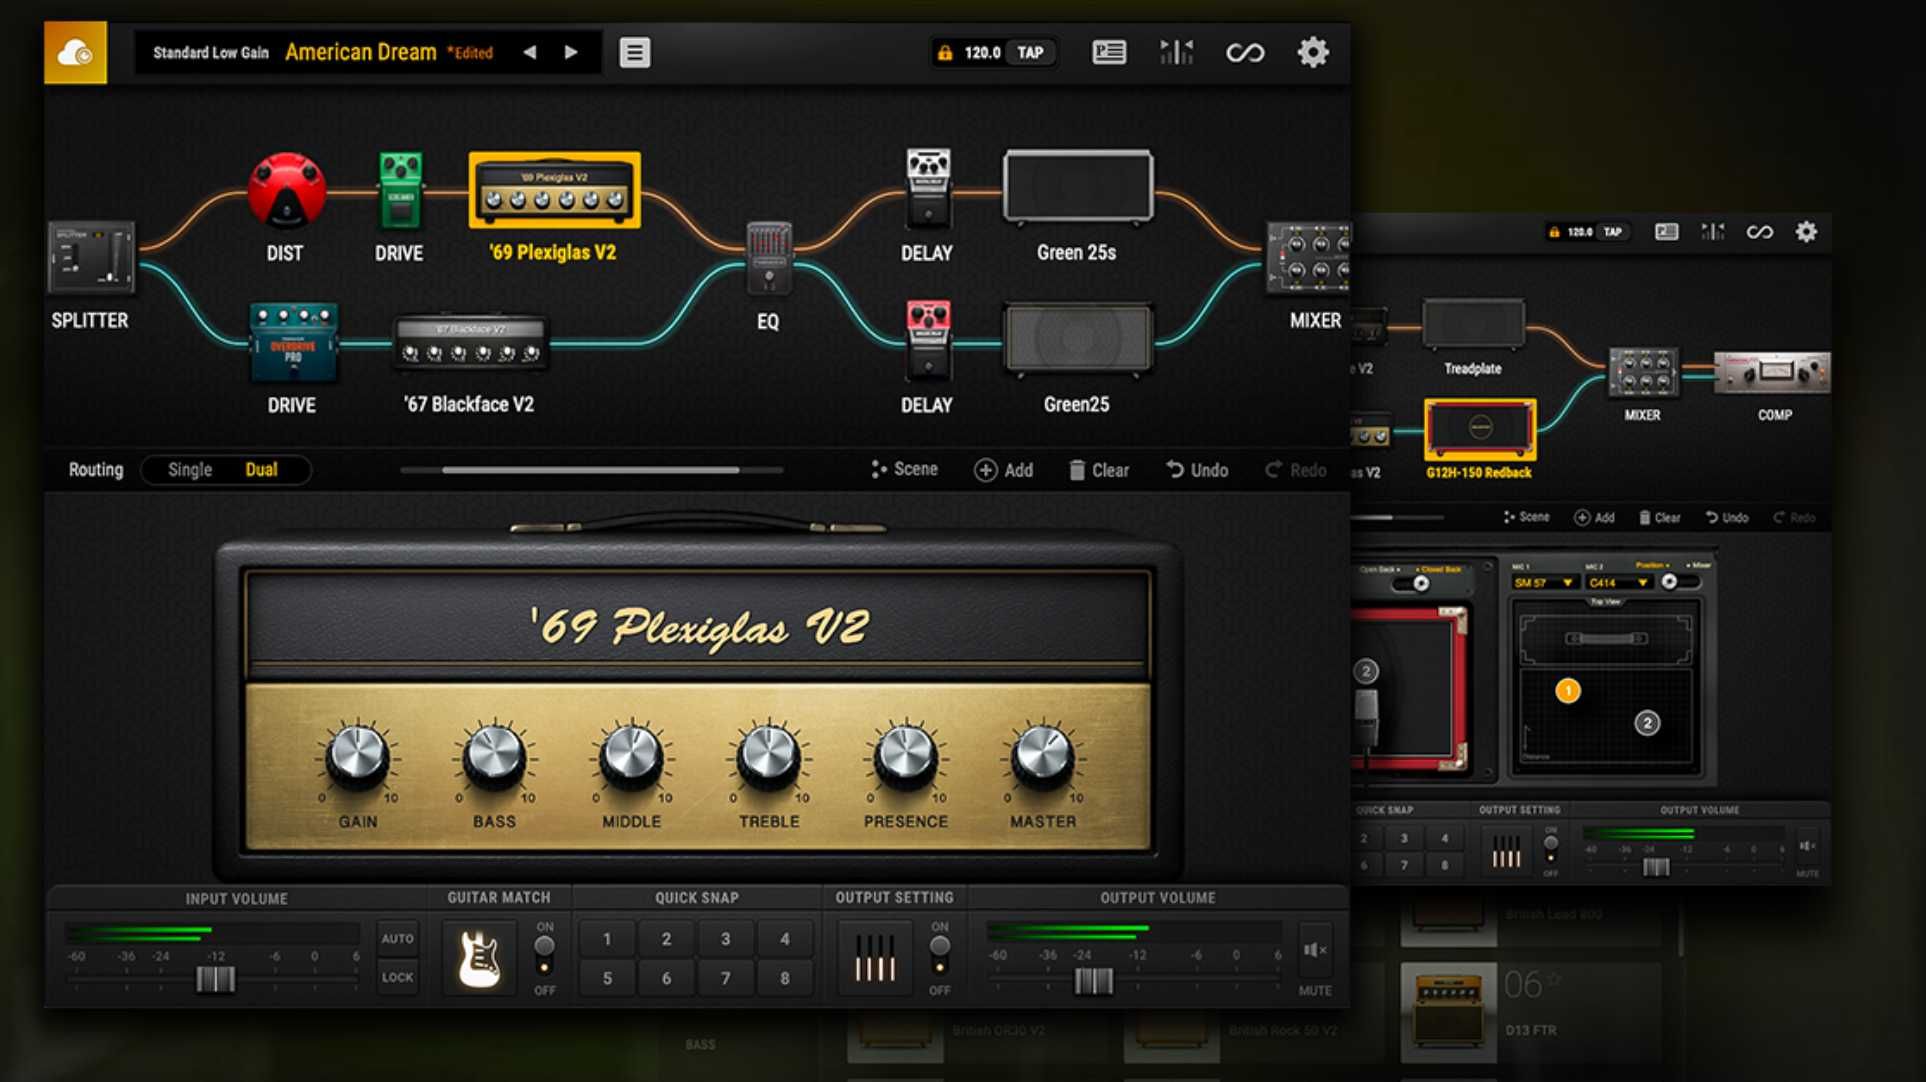Select Quick Snap slot 1
This screenshot has height=1082, width=1926.
607,939
